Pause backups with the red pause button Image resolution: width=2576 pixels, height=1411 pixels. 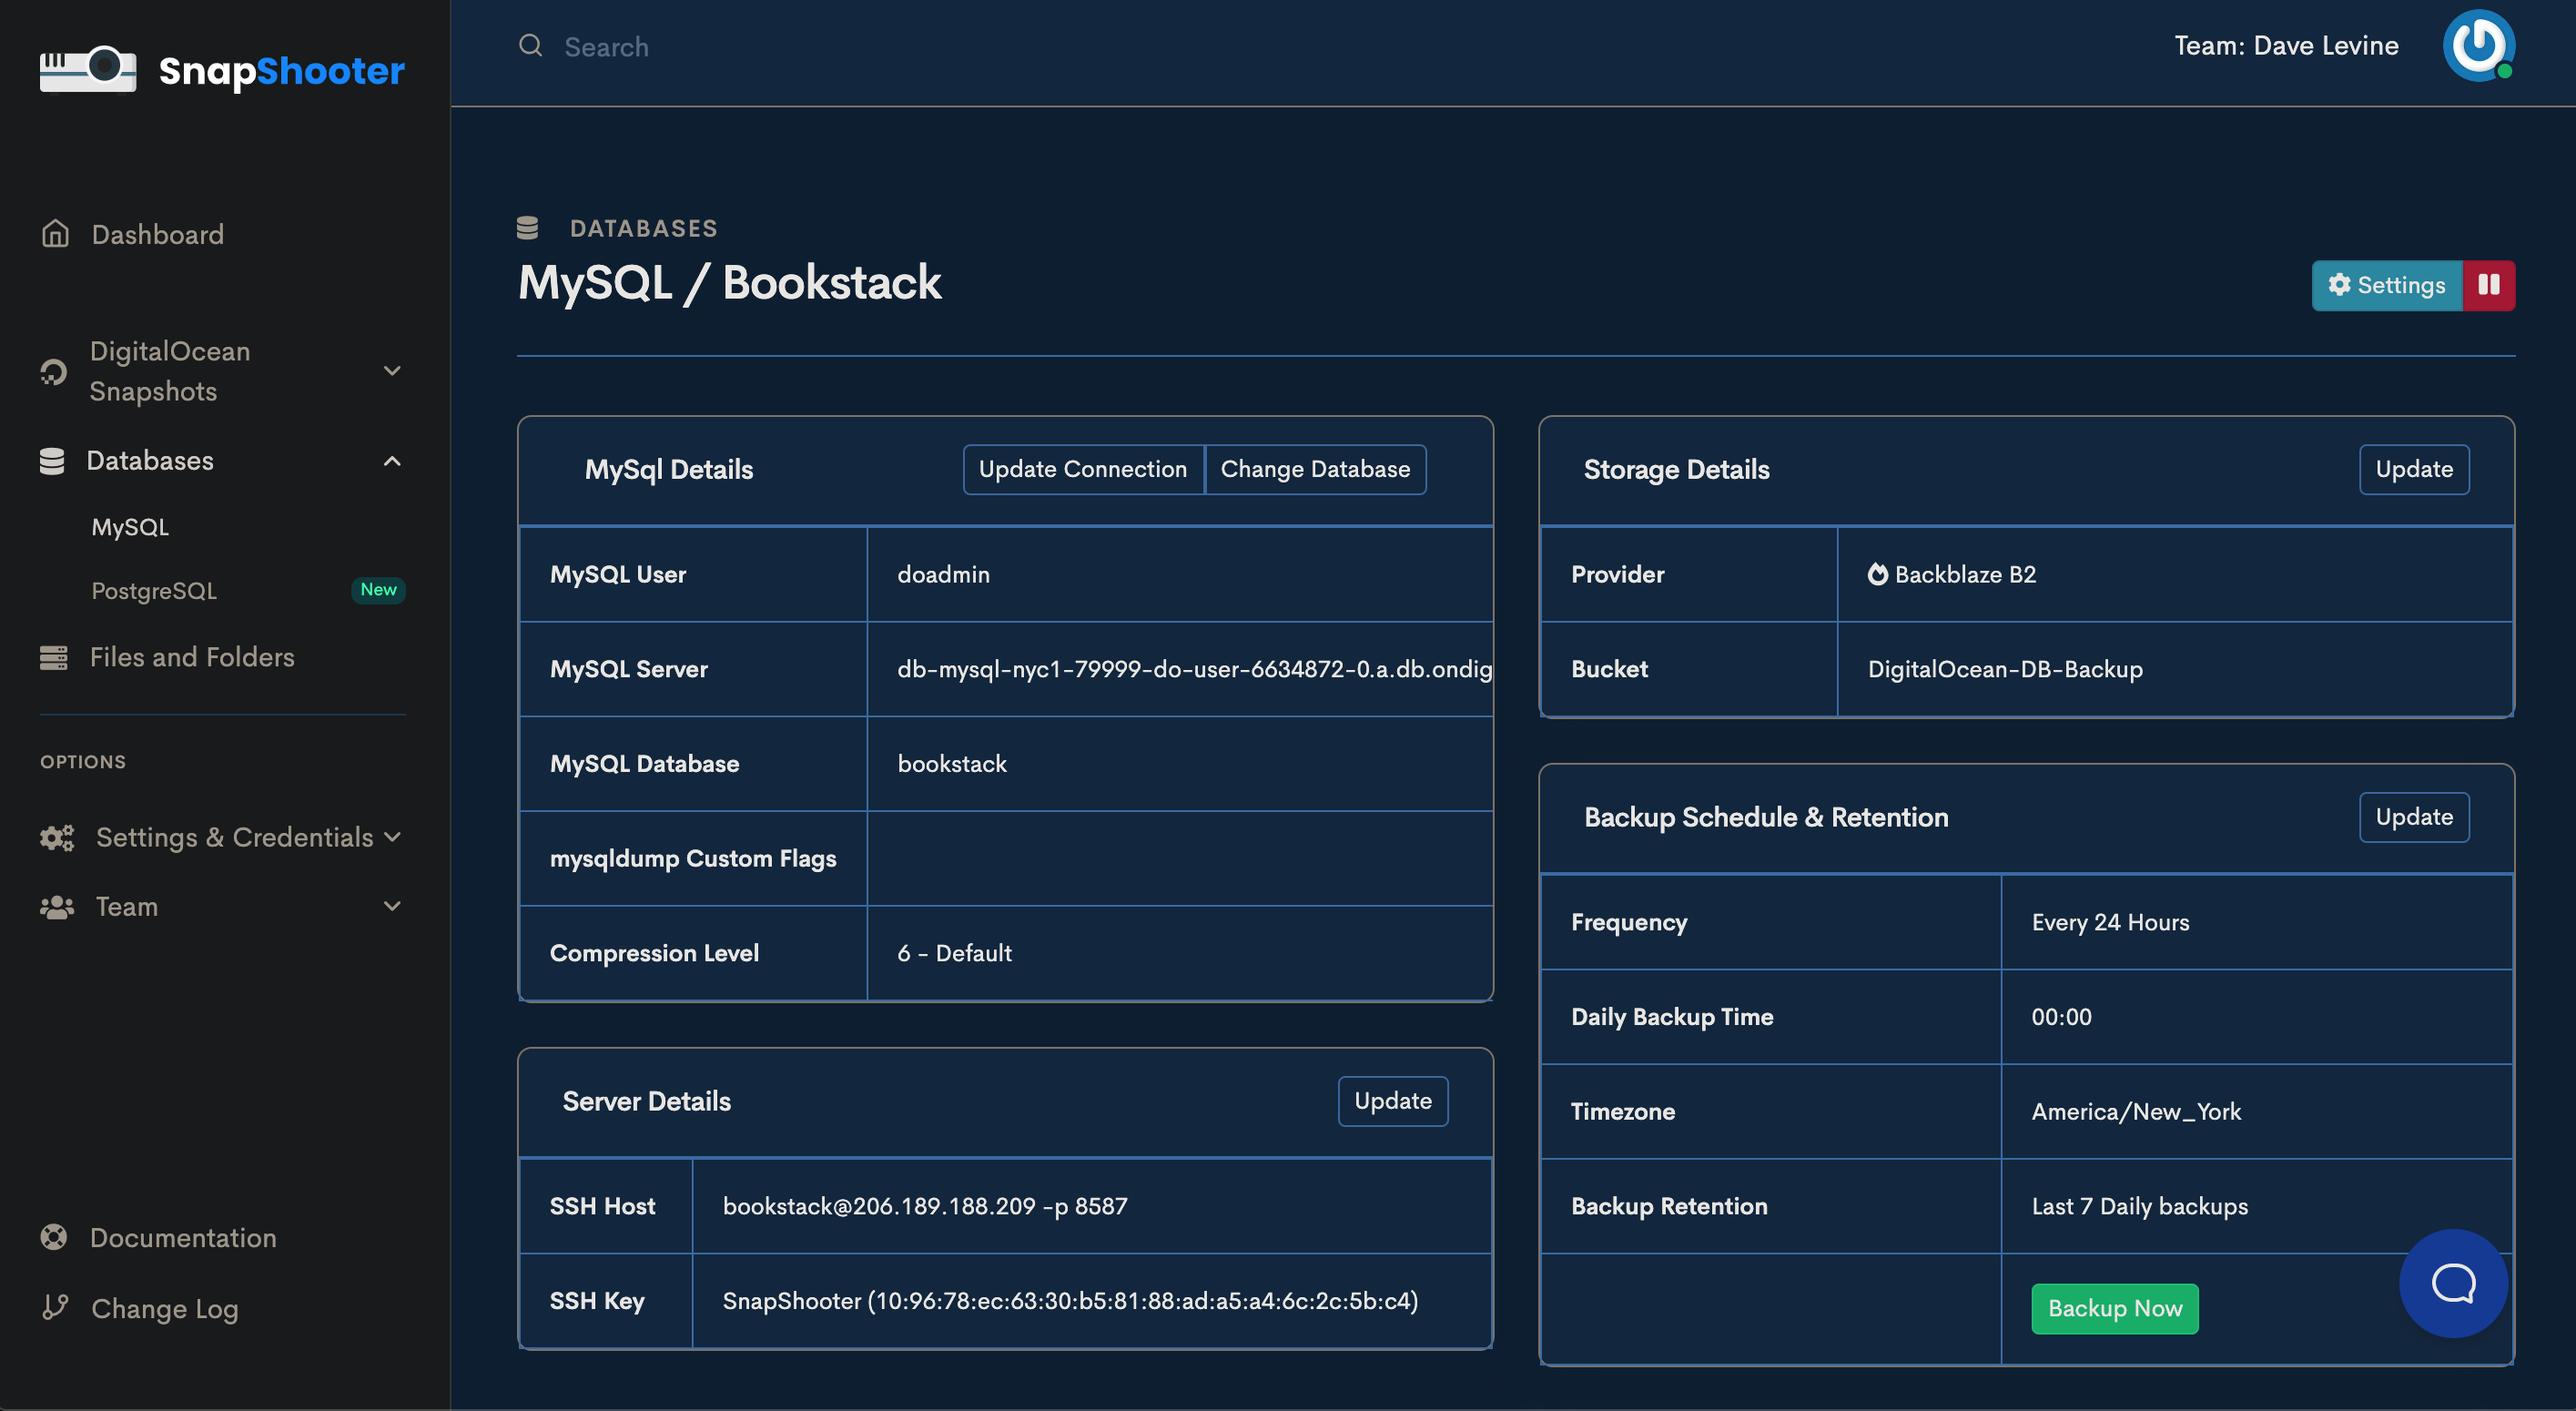[x=2488, y=285]
